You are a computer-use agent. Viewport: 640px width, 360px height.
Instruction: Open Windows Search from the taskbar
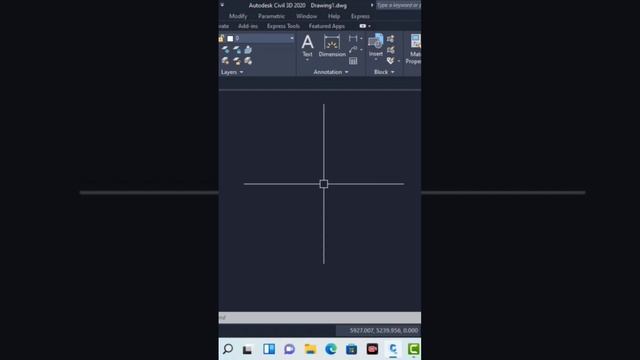pos(228,349)
